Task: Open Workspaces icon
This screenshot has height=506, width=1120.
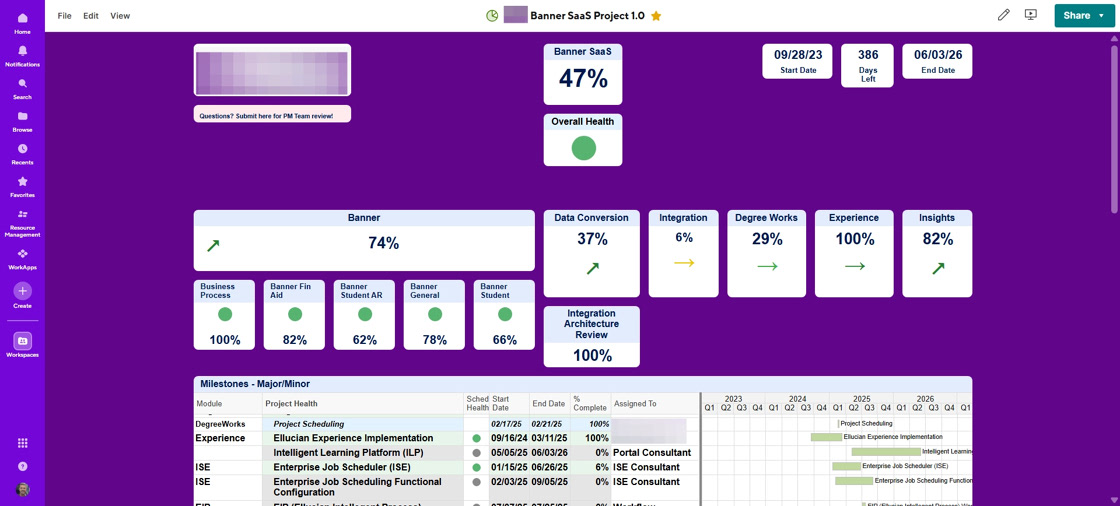Action: 22,342
